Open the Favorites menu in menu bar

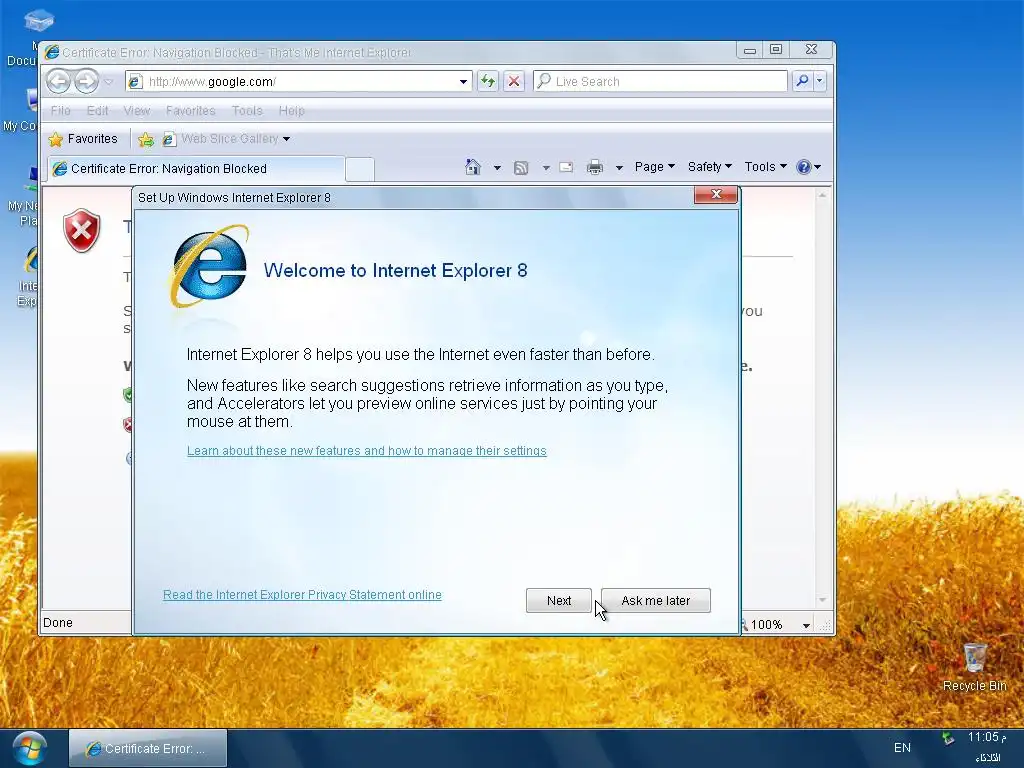point(190,110)
